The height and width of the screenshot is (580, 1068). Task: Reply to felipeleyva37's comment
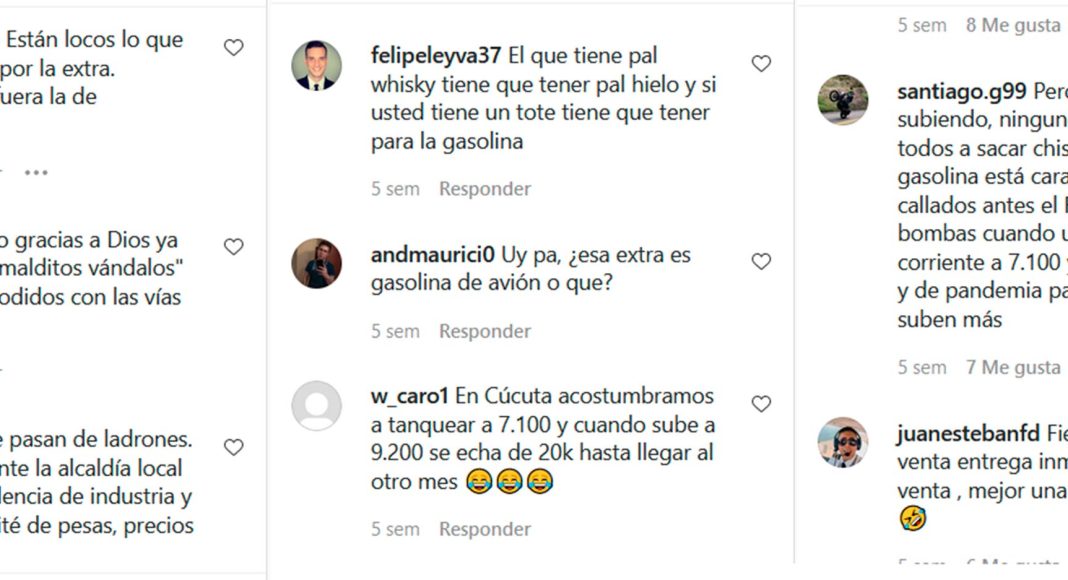485,189
